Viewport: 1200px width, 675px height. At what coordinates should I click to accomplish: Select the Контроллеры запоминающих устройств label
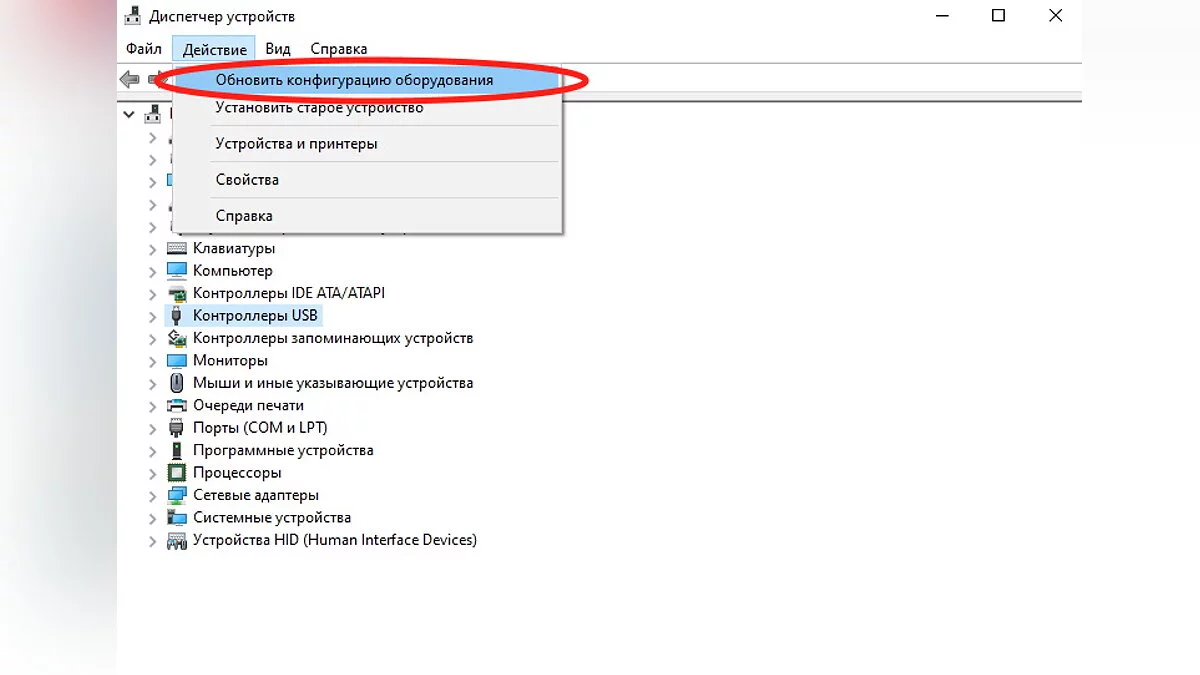[333, 338]
